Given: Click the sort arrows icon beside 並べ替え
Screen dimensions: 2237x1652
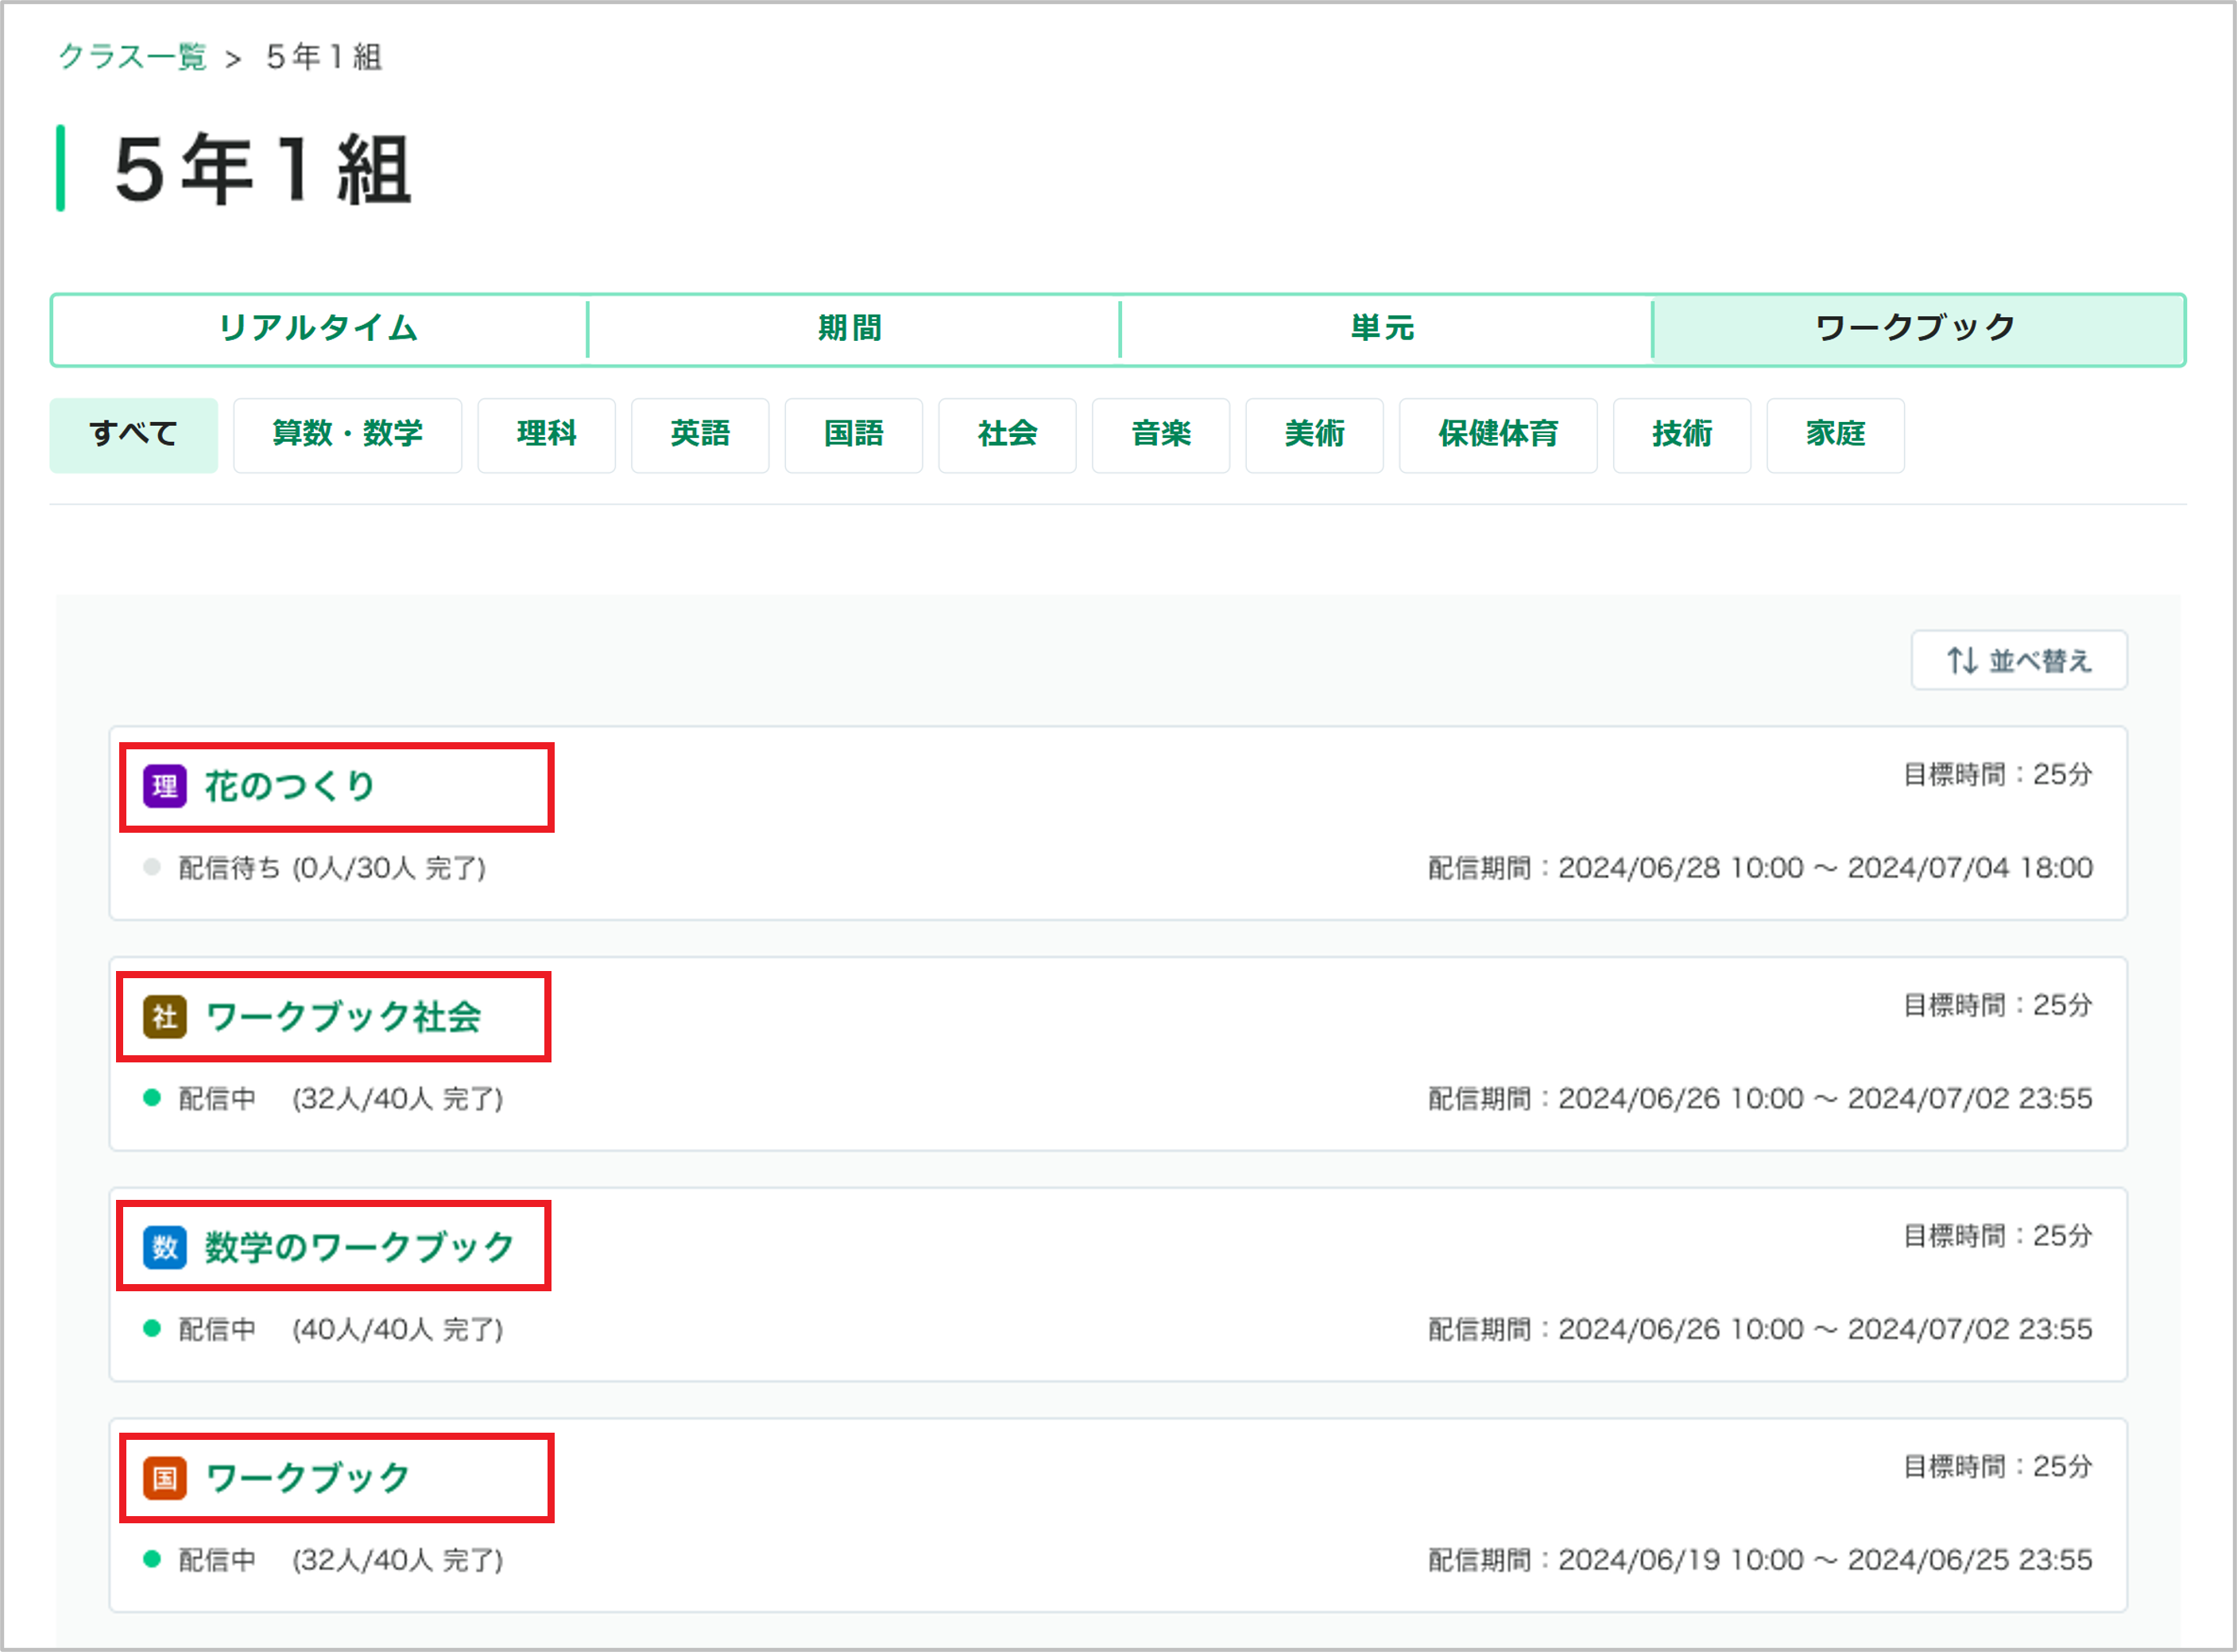Looking at the screenshot, I should (1962, 660).
